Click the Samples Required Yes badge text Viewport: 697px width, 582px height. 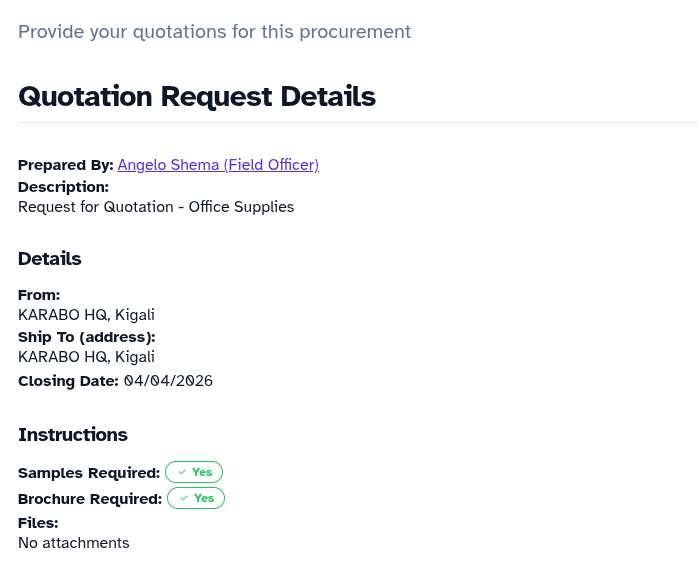pyautogui.click(x=202, y=472)
